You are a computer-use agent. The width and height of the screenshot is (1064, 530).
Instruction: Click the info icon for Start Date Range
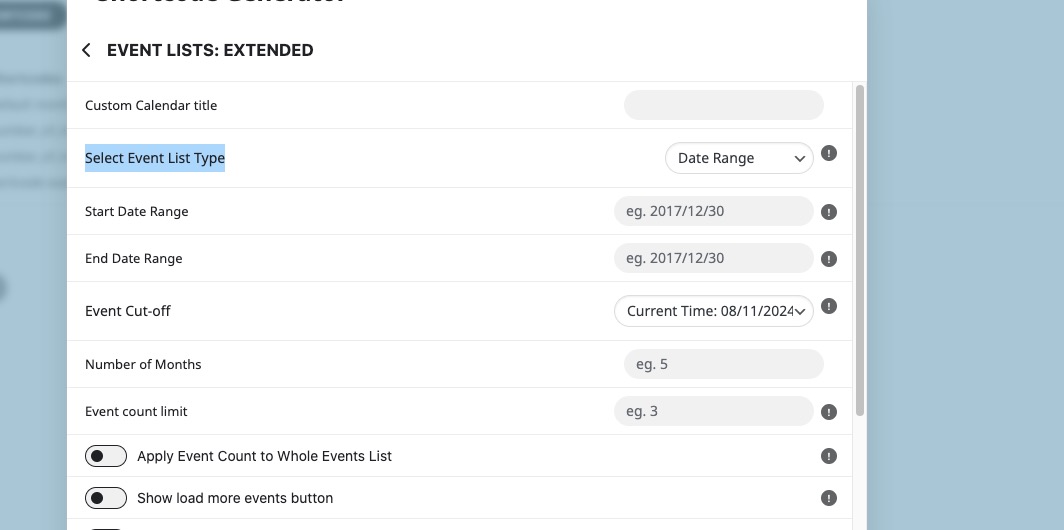(x=829, y=212)
